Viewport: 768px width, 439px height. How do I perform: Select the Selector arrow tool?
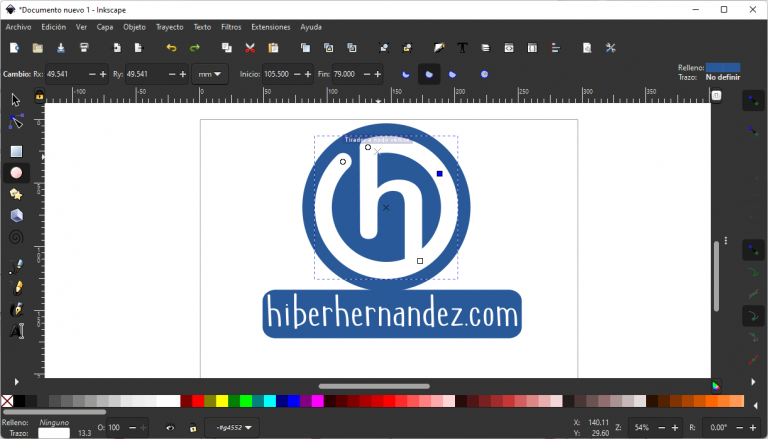(16, 100)
